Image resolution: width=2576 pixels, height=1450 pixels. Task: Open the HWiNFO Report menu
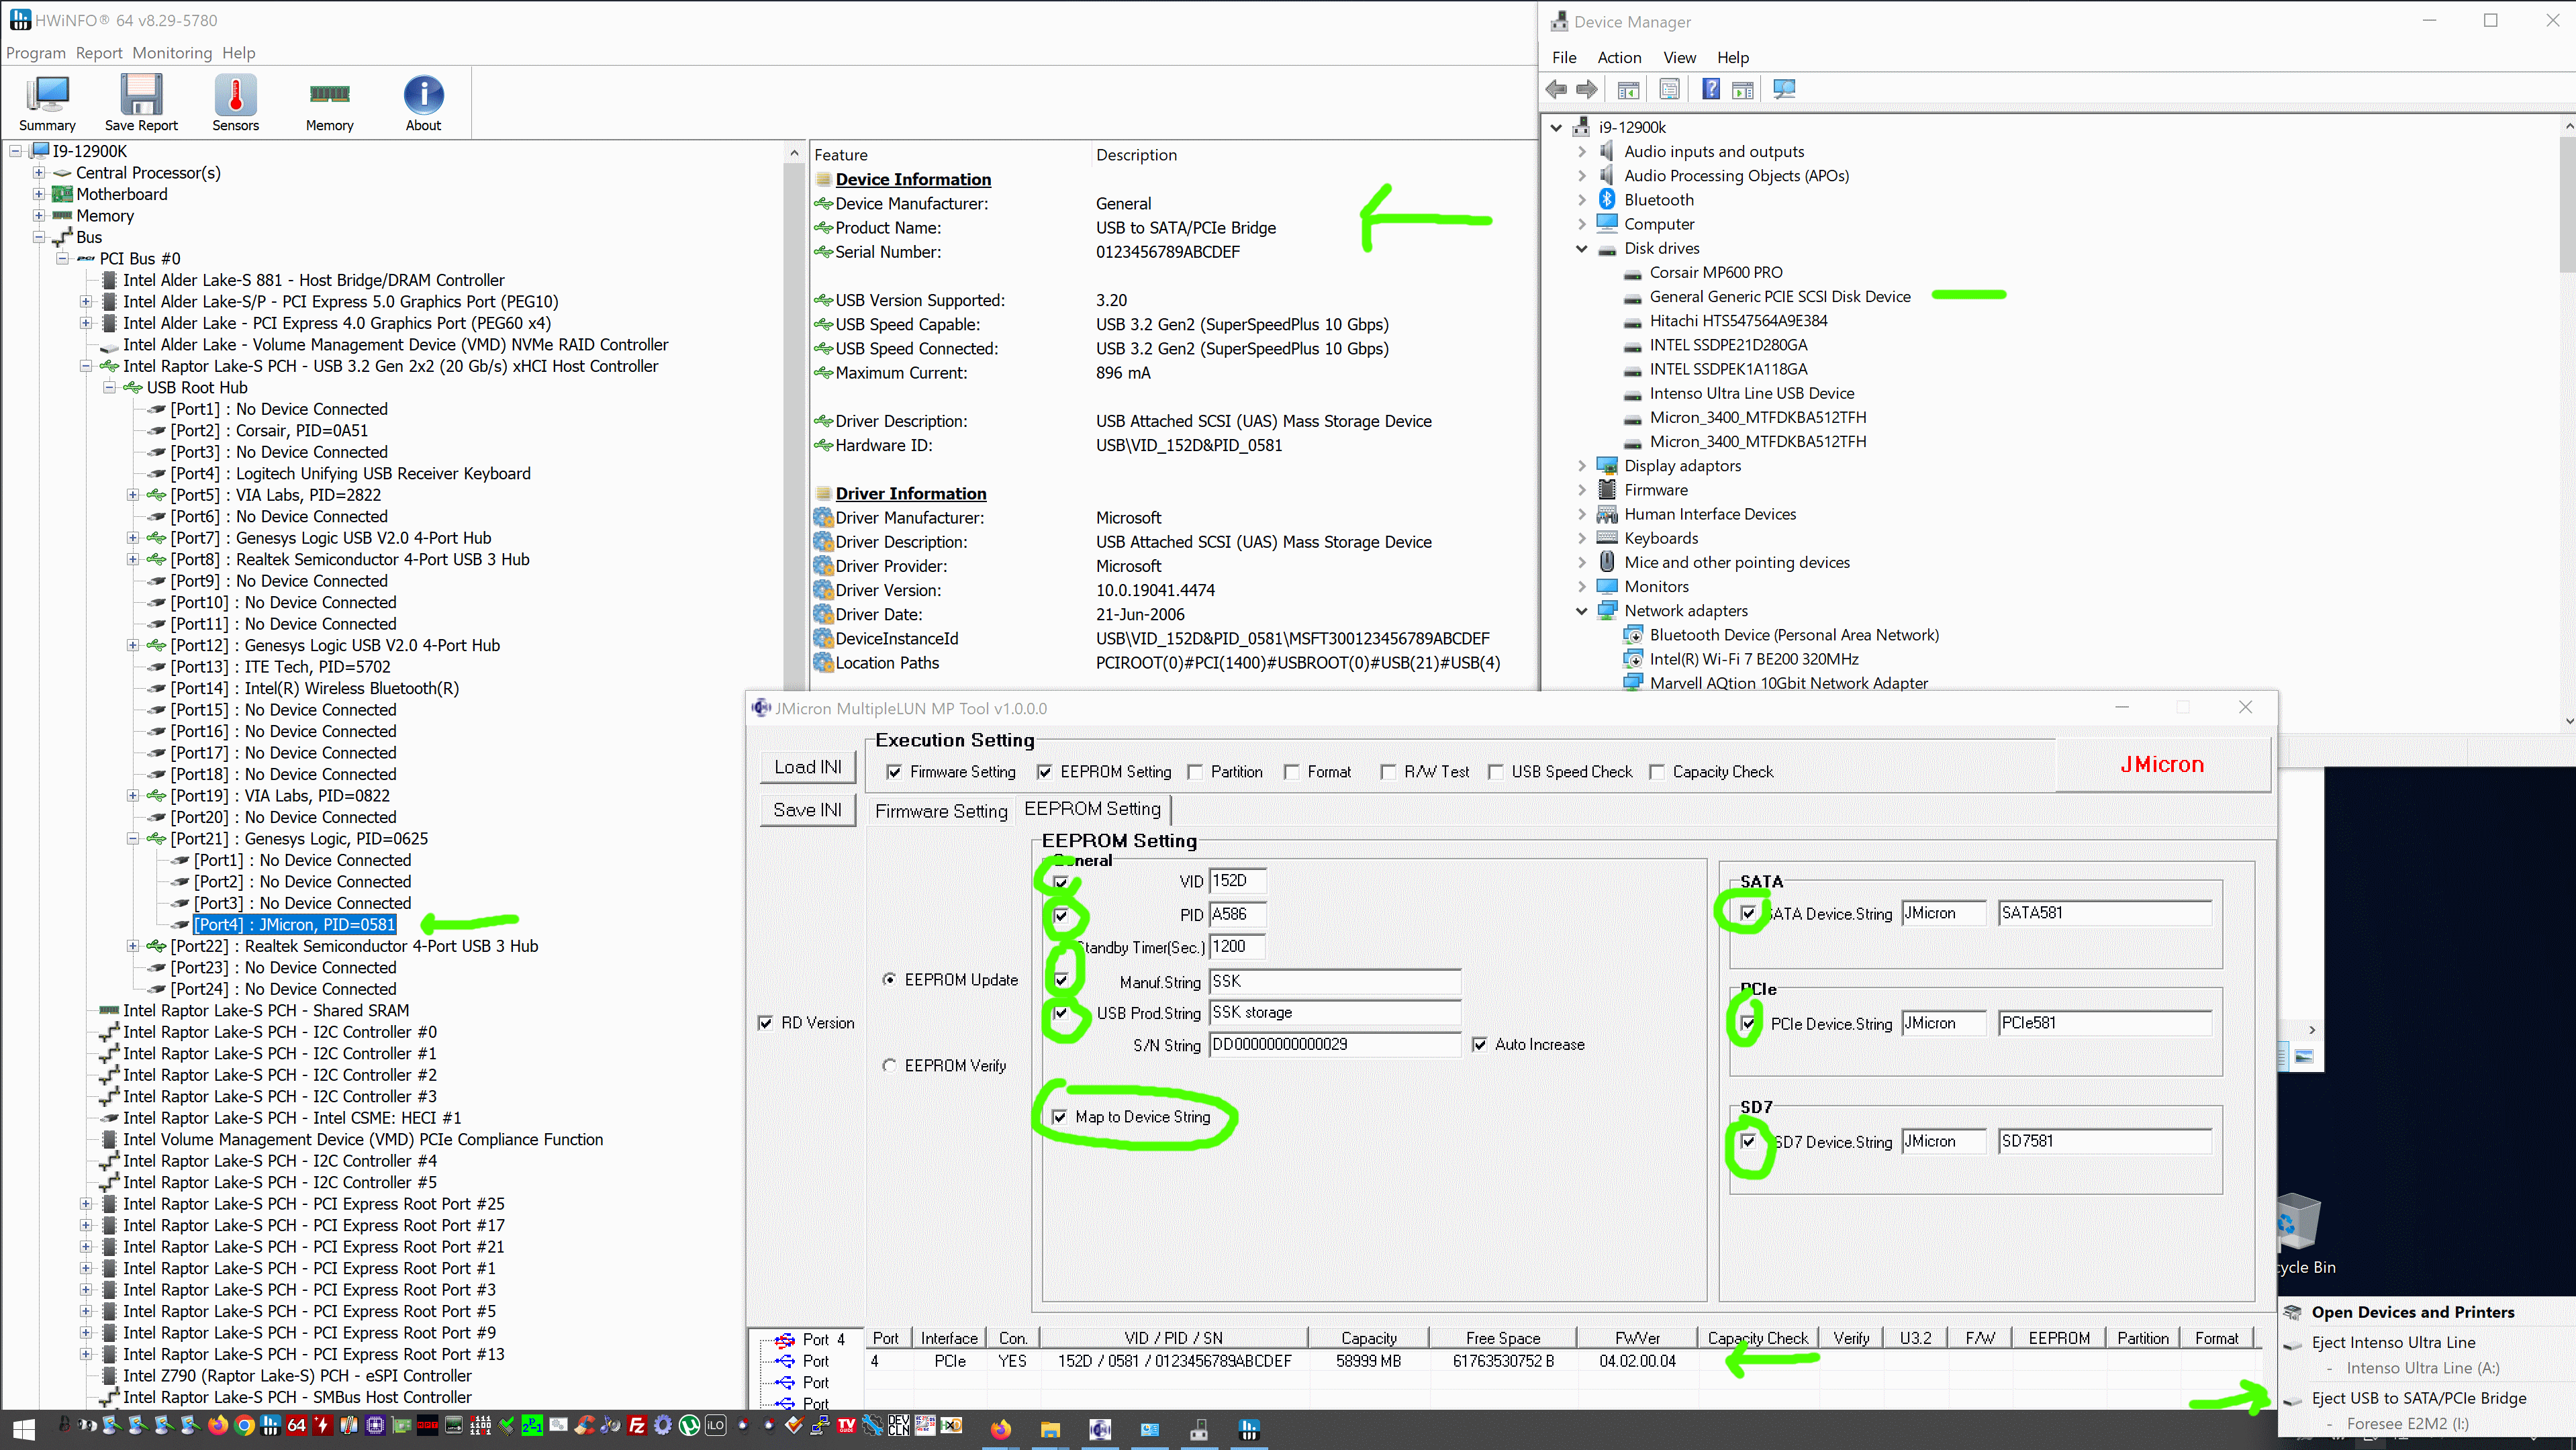click(99, 53)
